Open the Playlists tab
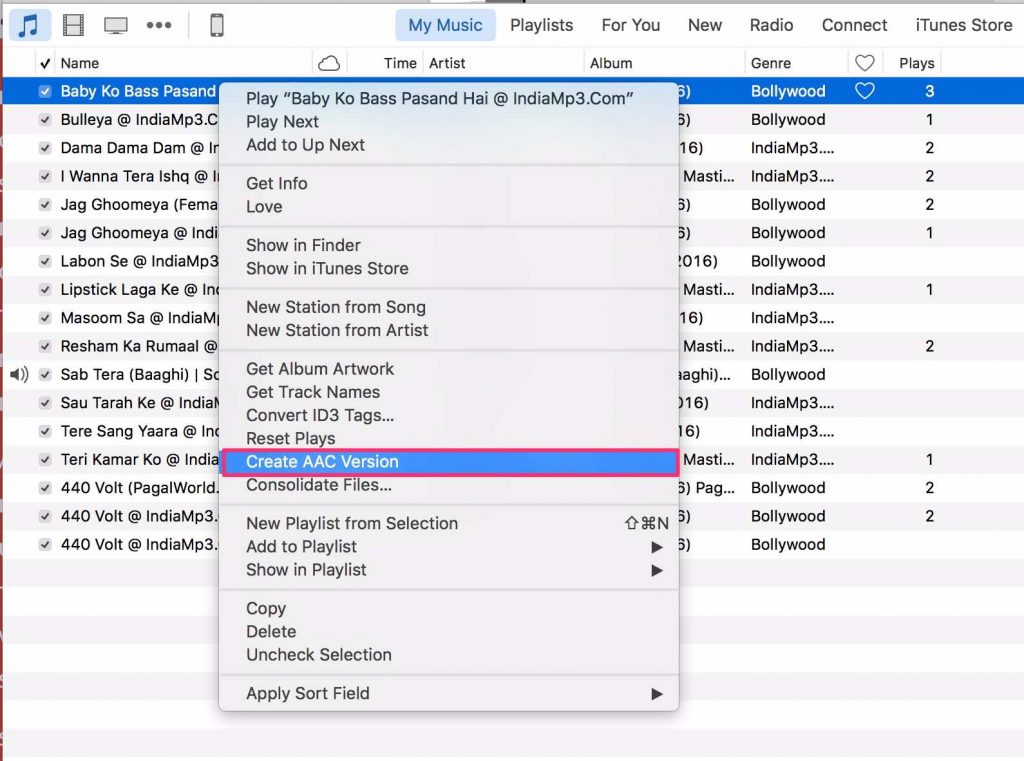1024x761 pixels. click(541, 25)
